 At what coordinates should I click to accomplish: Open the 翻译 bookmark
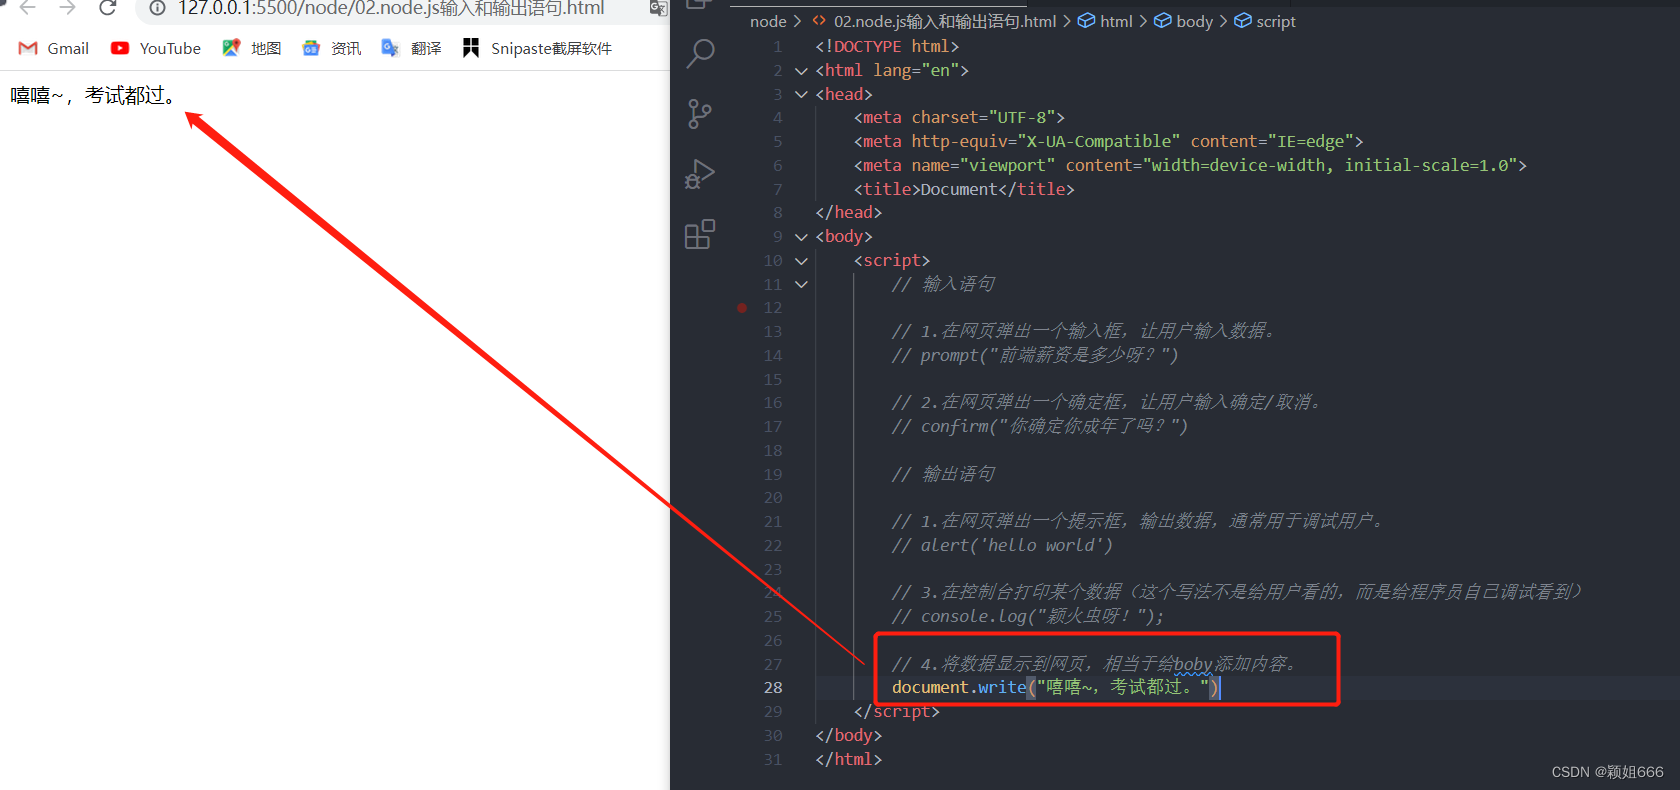click(411, 48)
